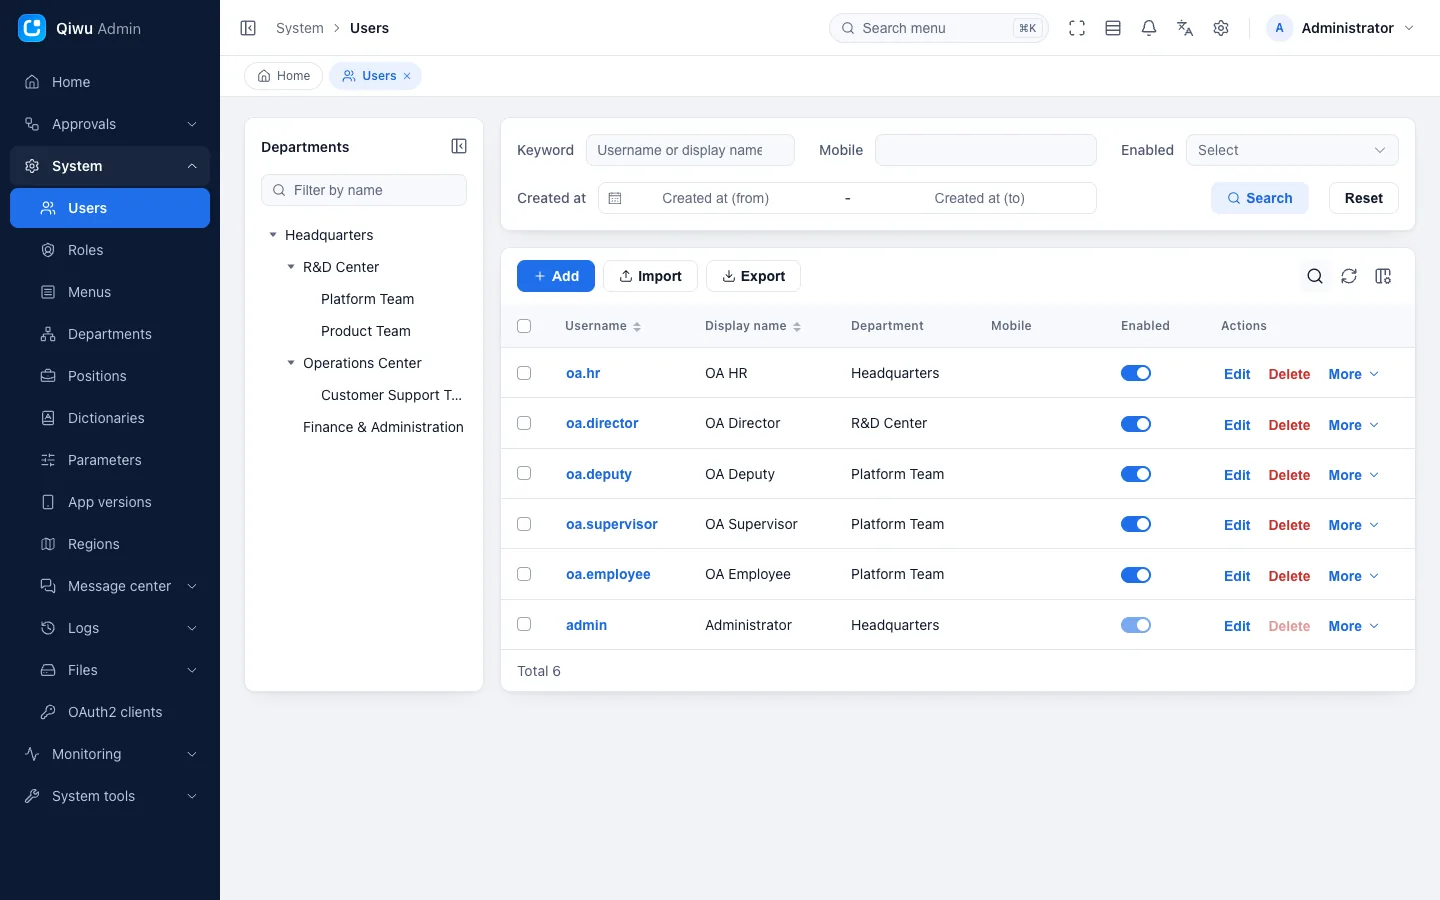Select Platform Team in the department tree

coord(367,299)
